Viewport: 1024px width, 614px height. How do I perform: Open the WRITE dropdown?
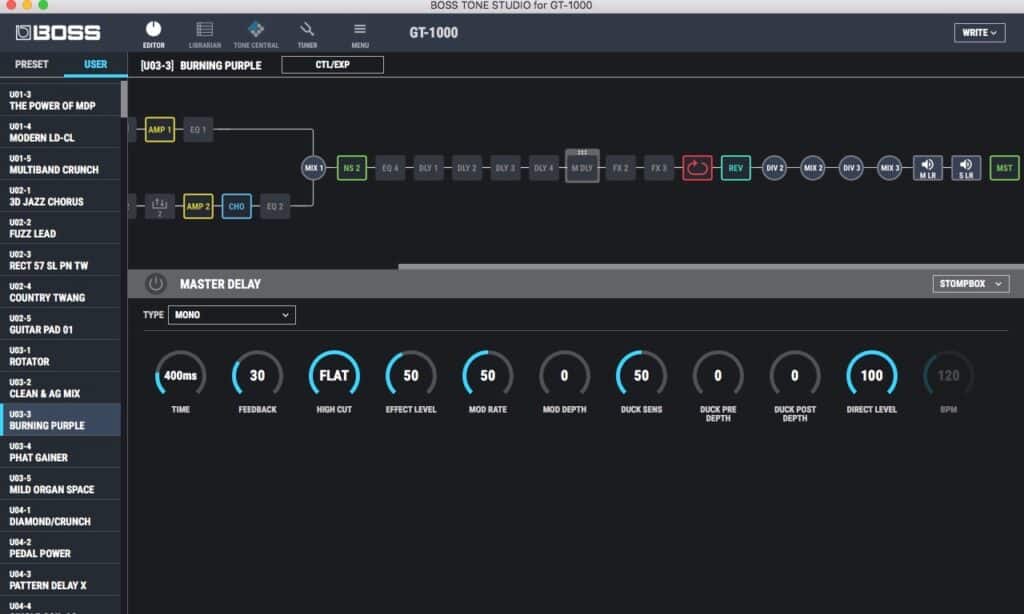pyautogui.click(x=980, y=33)
